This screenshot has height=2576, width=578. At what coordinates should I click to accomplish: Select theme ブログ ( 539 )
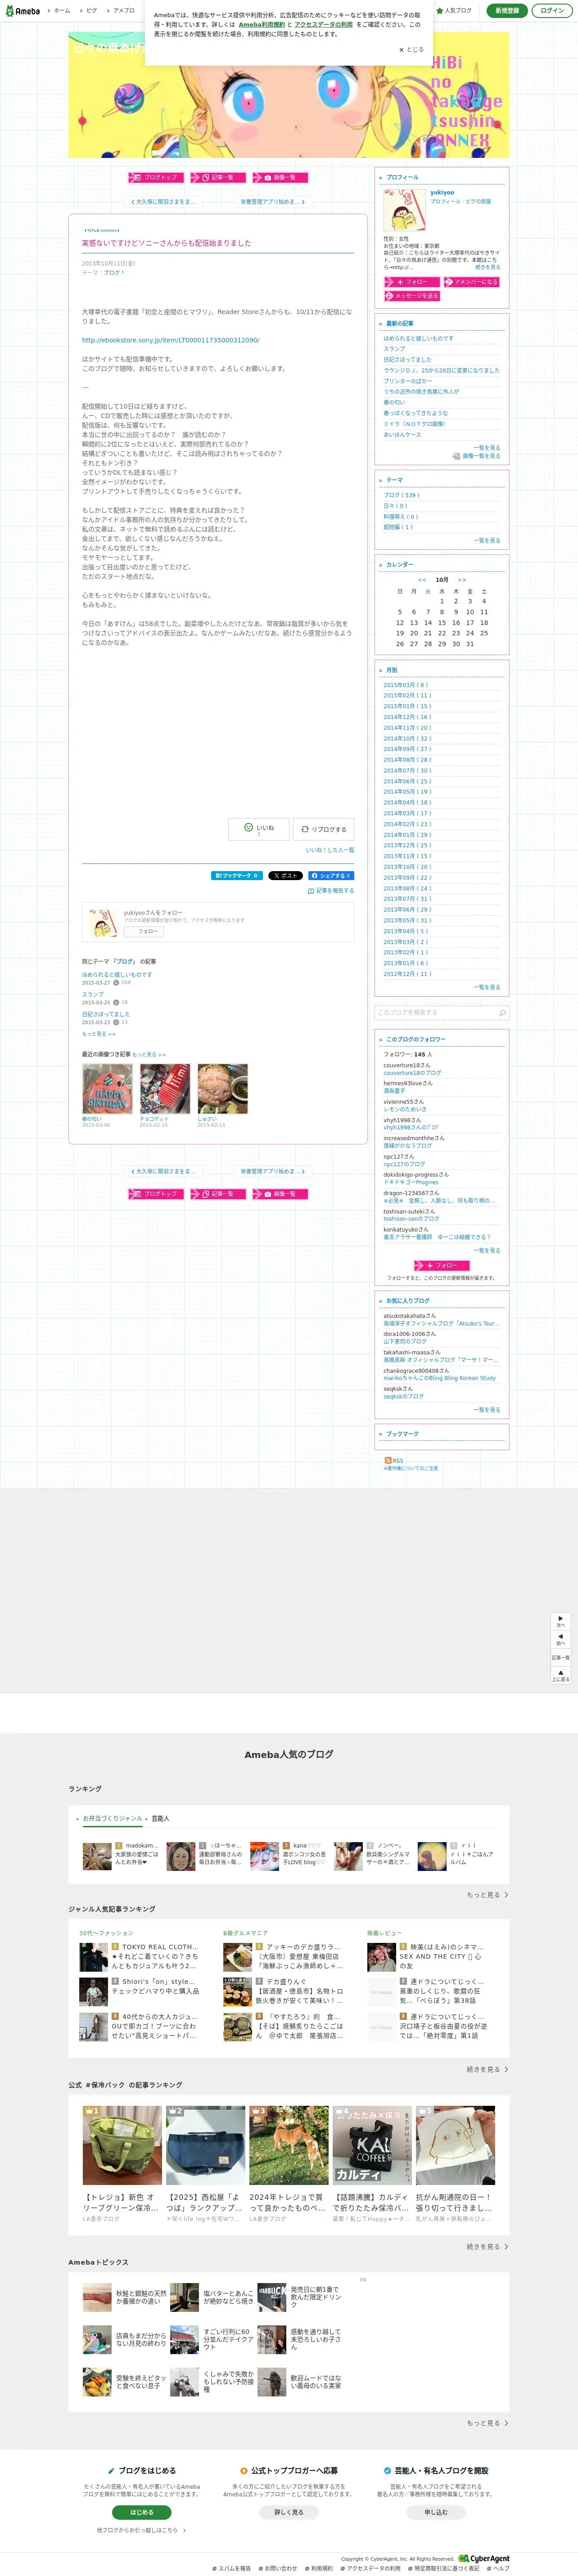pyautogui.click(x=401, y=495)
